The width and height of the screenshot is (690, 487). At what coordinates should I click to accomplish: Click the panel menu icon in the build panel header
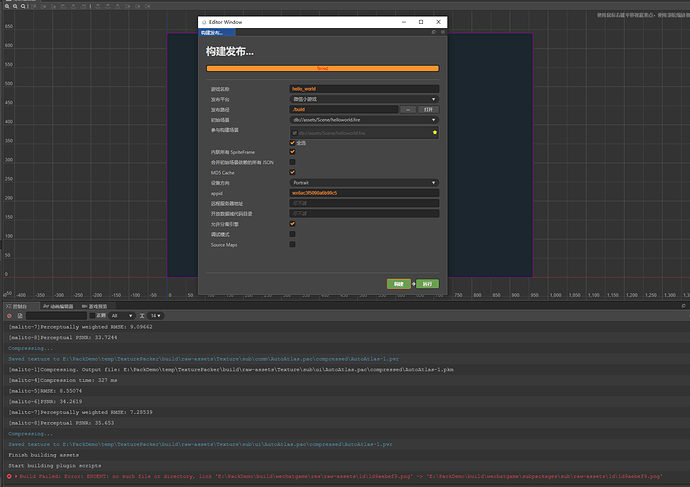point(441,33)
